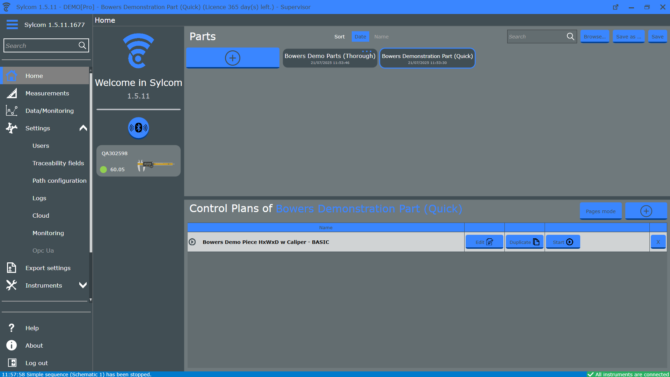Open Traceability fields settings
The height and width of the screenshot is (377, 670).
(x=58, y=163)
